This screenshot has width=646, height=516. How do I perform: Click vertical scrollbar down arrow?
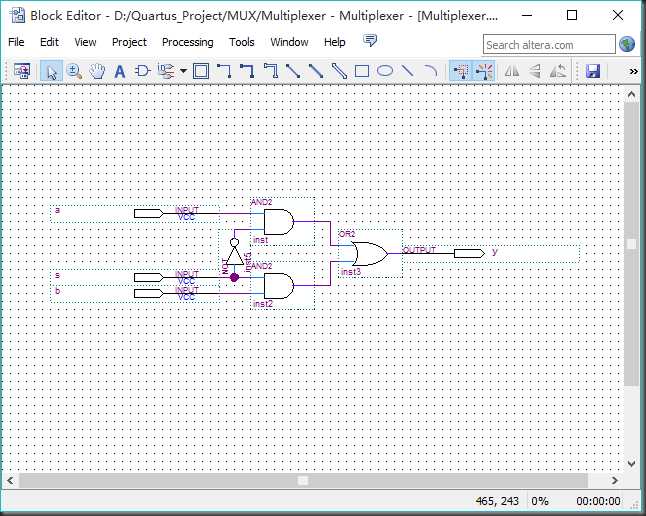pos(631,463)
